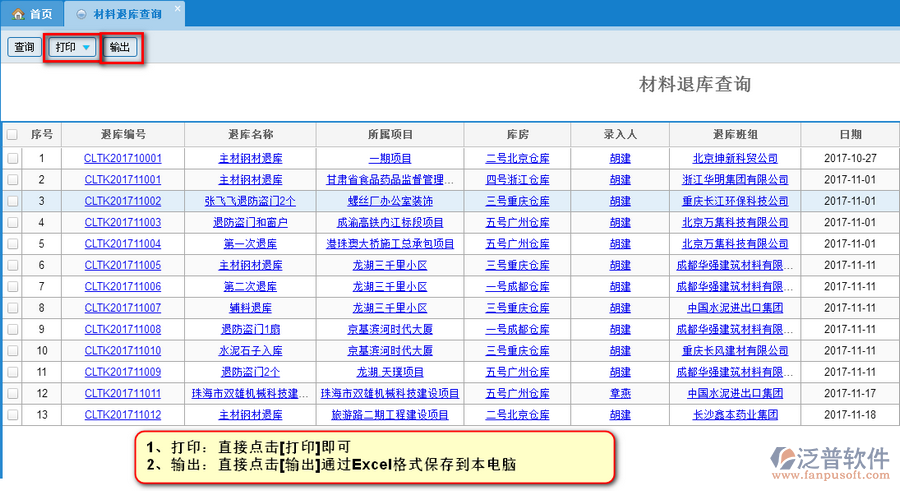Switch to the 材料退库查询 tab

(x=126, y=14)
